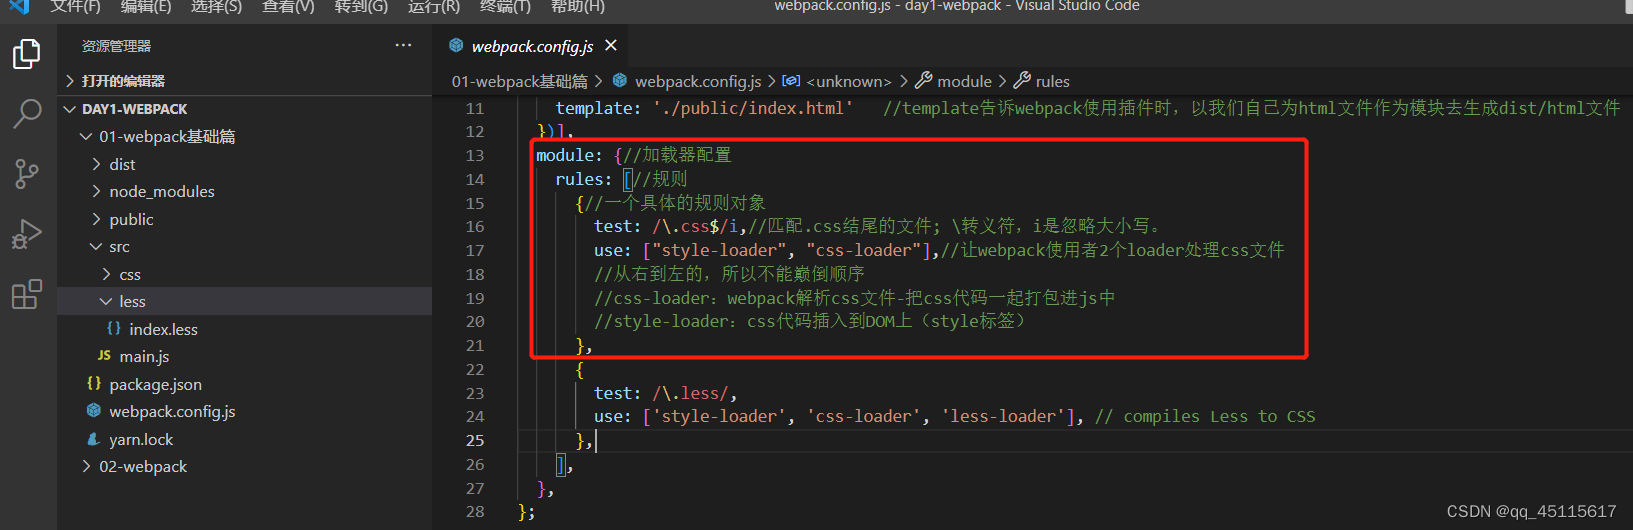Open the 选择(S) menu
Image resolution: width=1633 pixels, height=530 pixels.
(217, 6)
